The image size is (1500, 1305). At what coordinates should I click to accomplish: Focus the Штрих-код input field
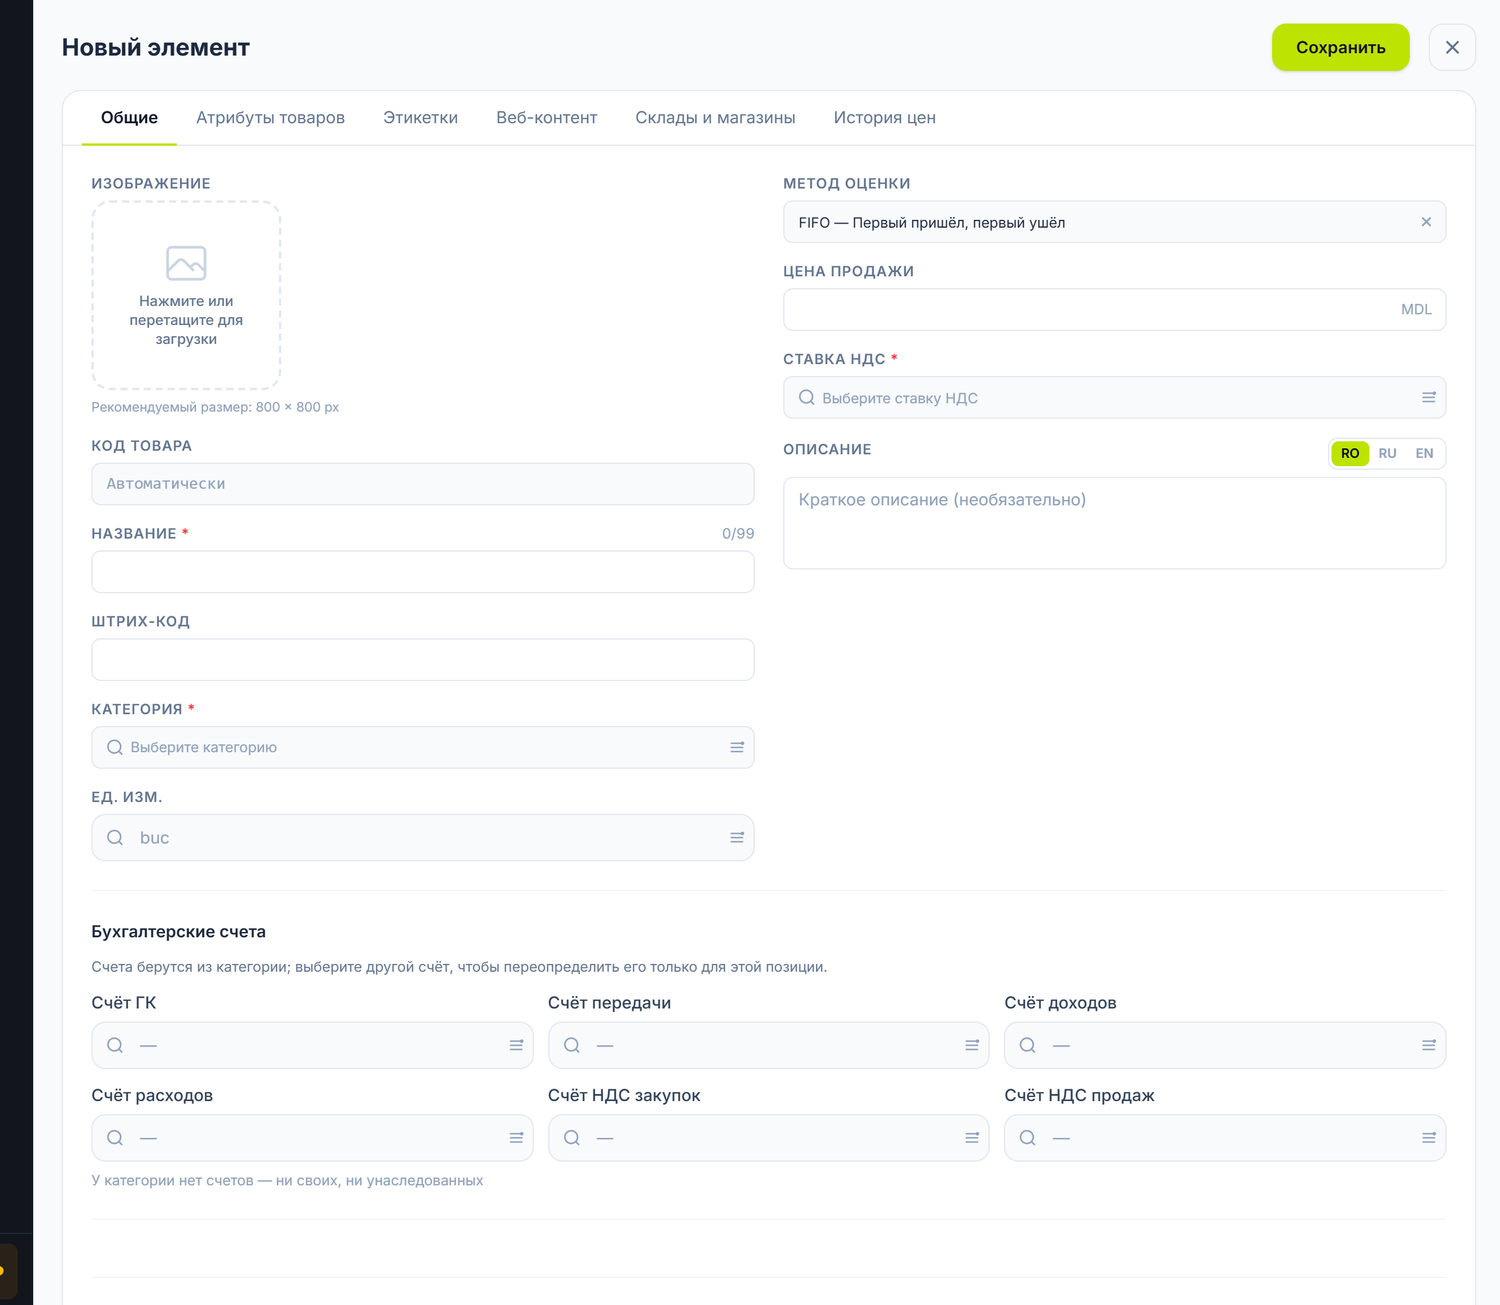click(x=423, y=660)
